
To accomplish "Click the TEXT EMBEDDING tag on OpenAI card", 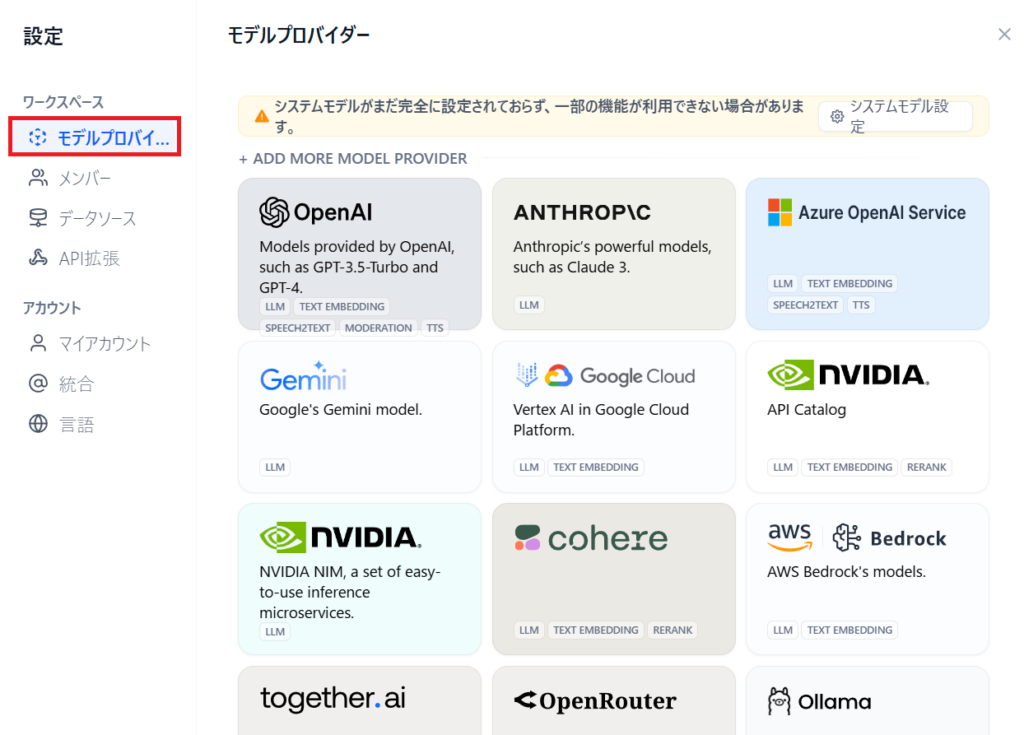I will click(x=342, y=306).
